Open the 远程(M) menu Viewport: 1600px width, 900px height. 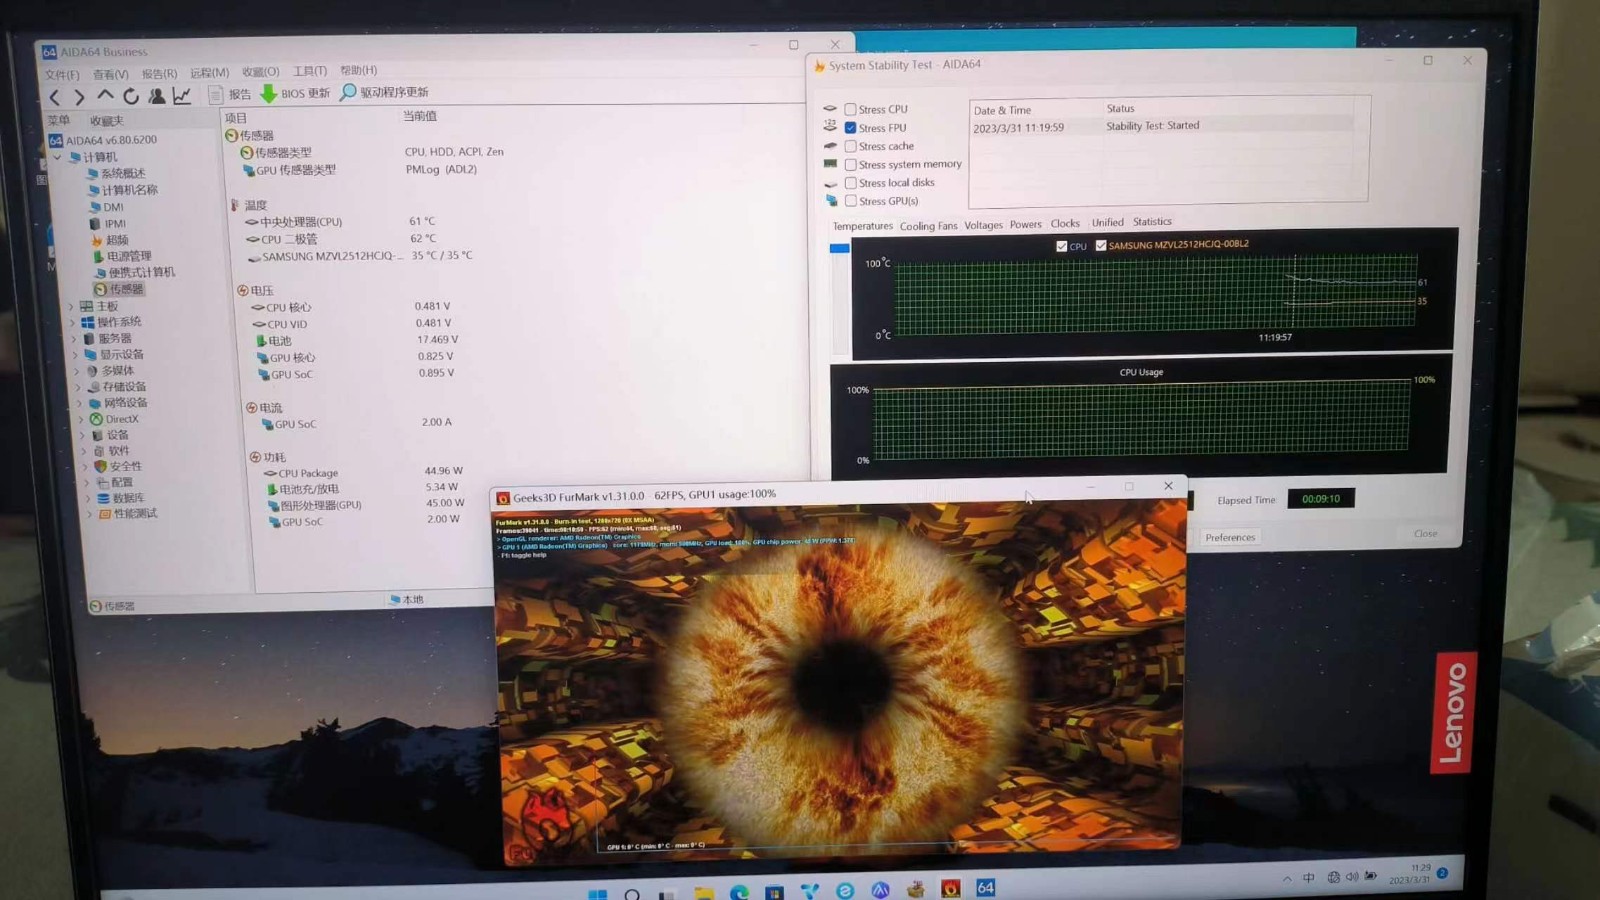coord(209,73)
